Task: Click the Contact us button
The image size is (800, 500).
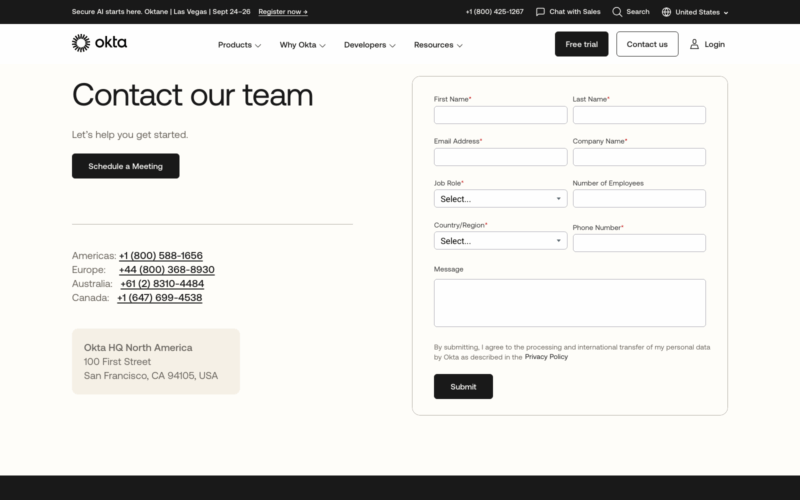Action: tap(647, 44)
